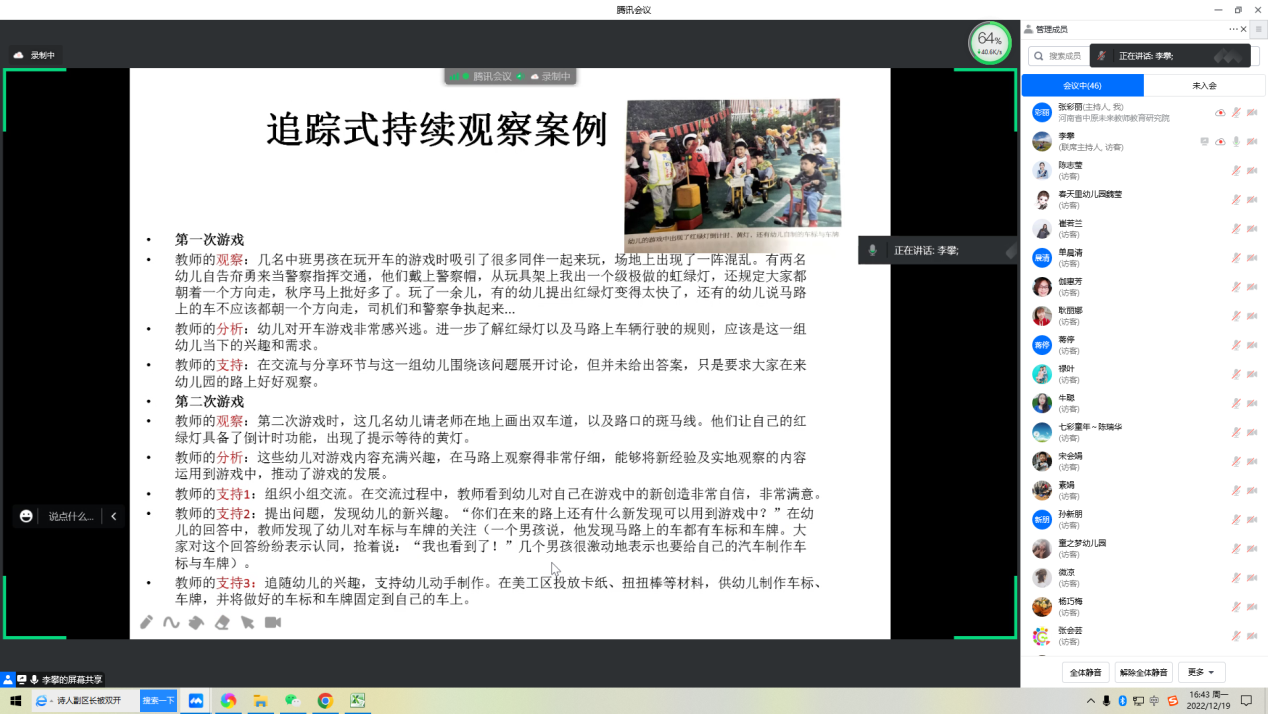The width and height of the screenshot is (1268, 714).
Task: Click the emoji icon in chat bar
Action: [x=26, y=516]
